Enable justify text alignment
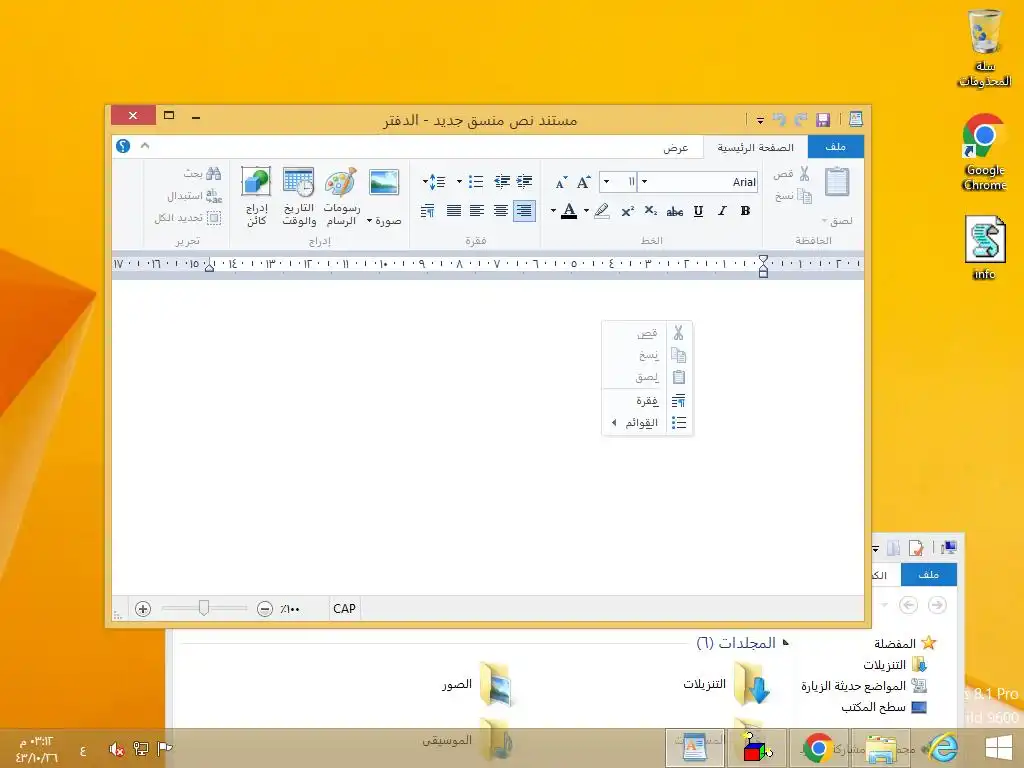The height and width of the screenshot is (768, 1024). click(x=453, y=210)
